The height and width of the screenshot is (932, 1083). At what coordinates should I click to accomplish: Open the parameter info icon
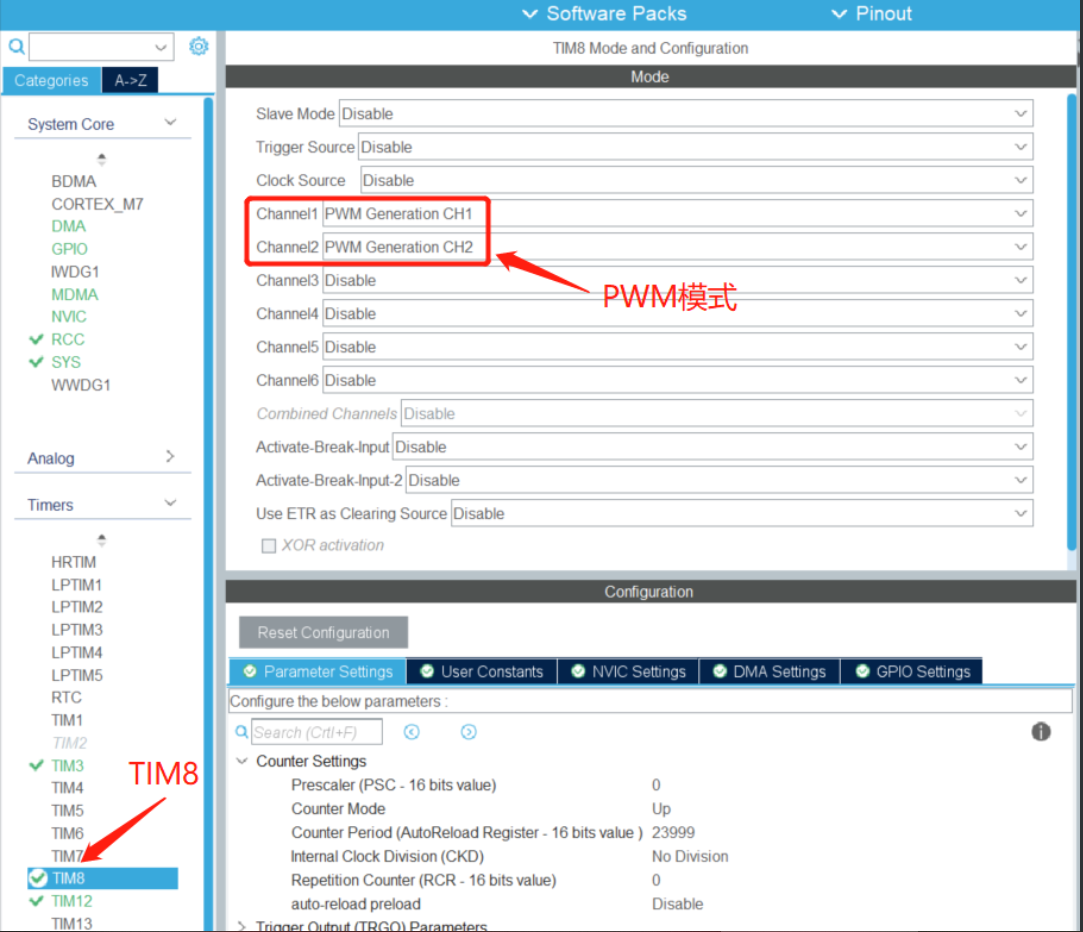[x=1040, y=731]
